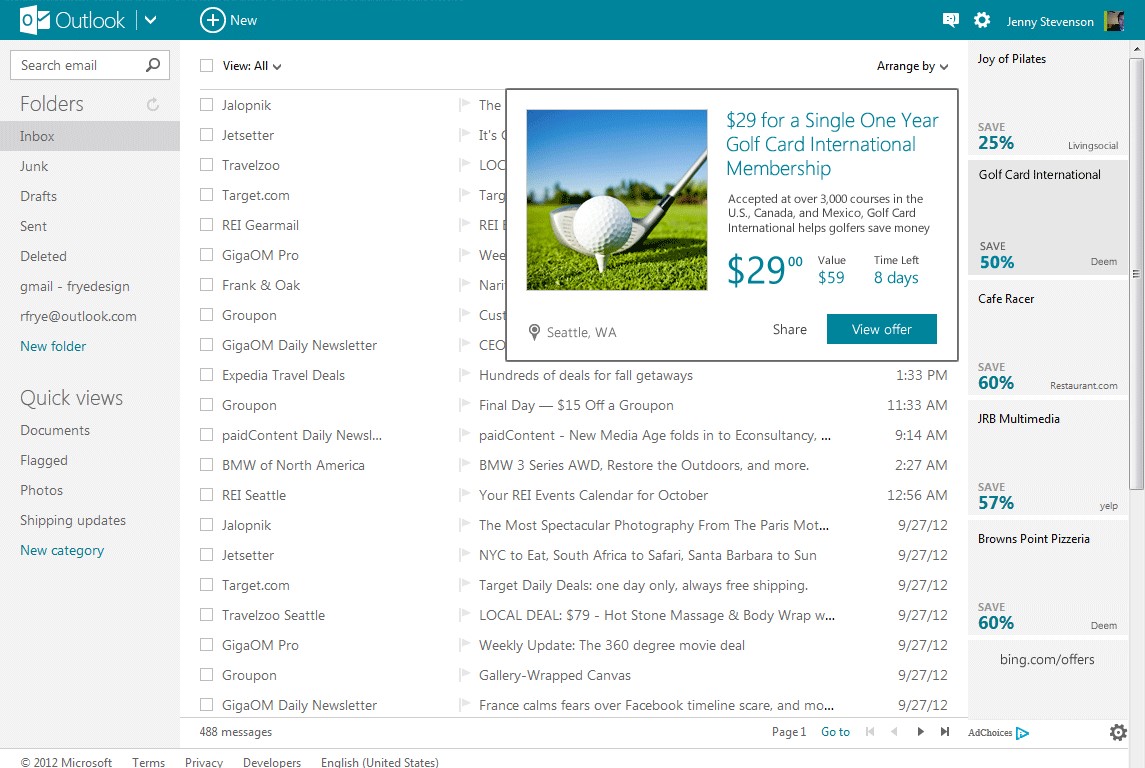The width and height of the screenshot is (1145, 768).
Task: Check the Frank & Oak message checkbox
Action: (207, 285)
